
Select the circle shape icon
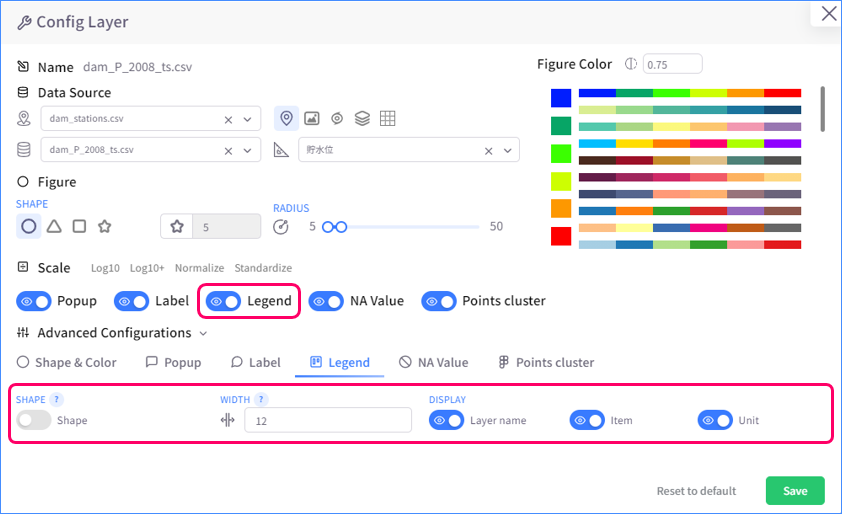28,227
